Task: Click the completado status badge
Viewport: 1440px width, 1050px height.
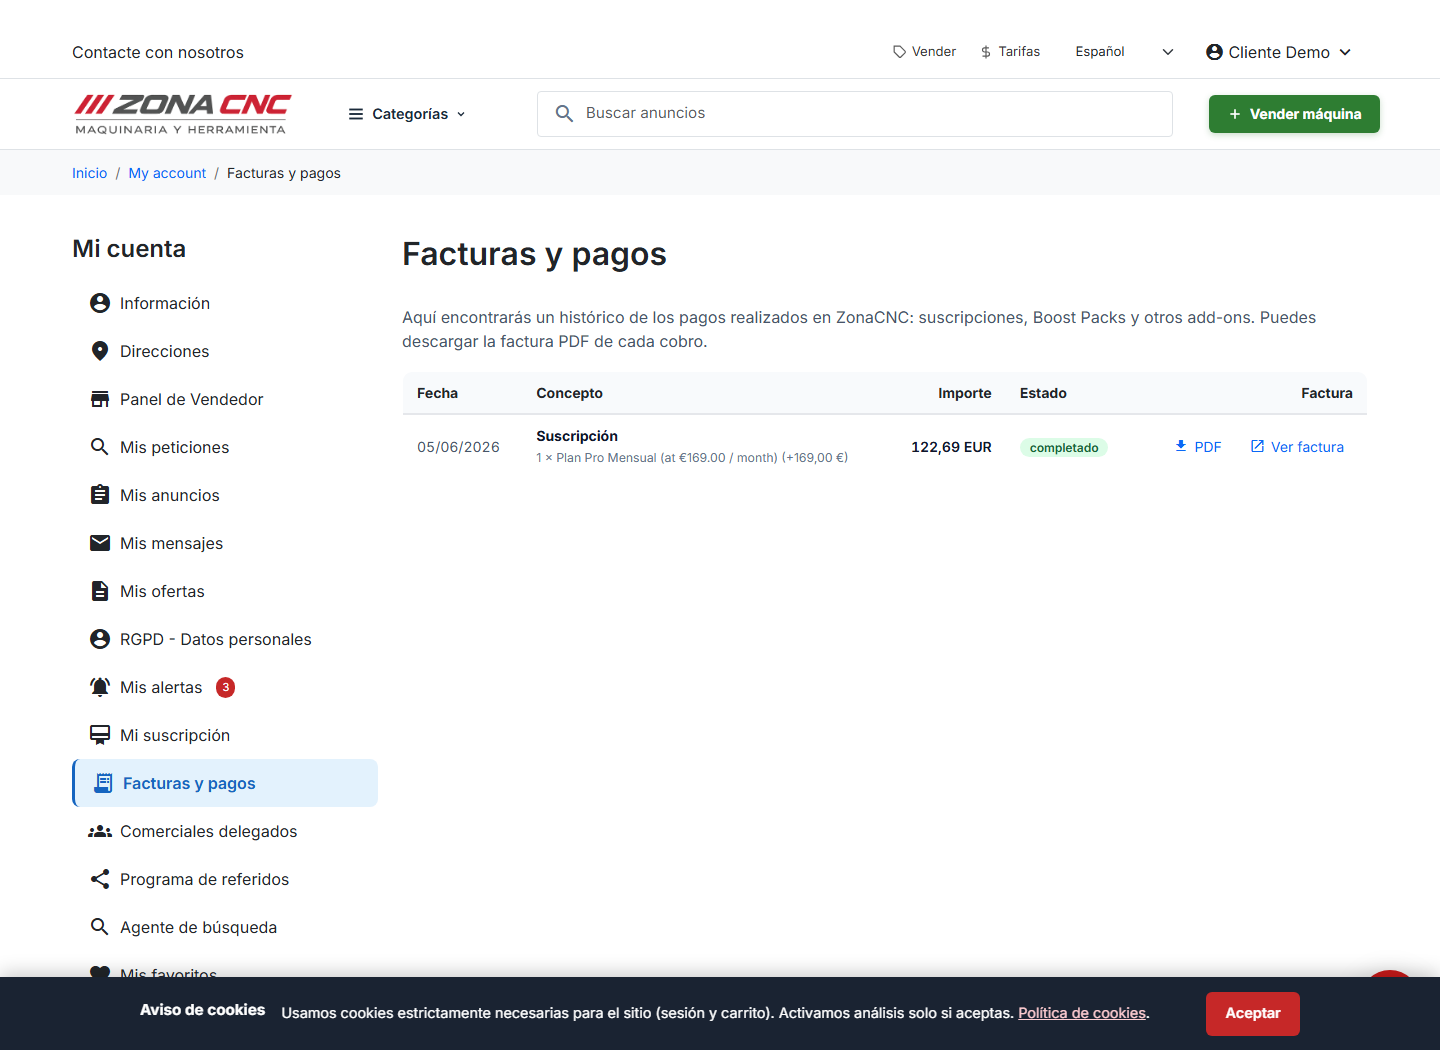Action: [1064, 447]
